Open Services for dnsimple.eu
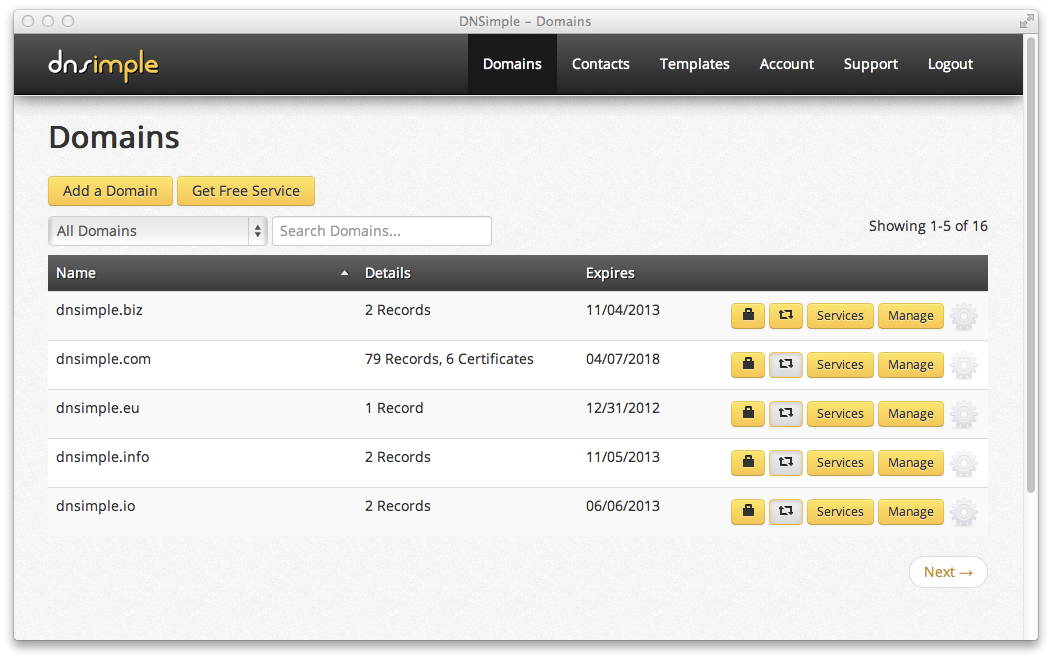The image size is (1052, 660). tap(840, 413)
